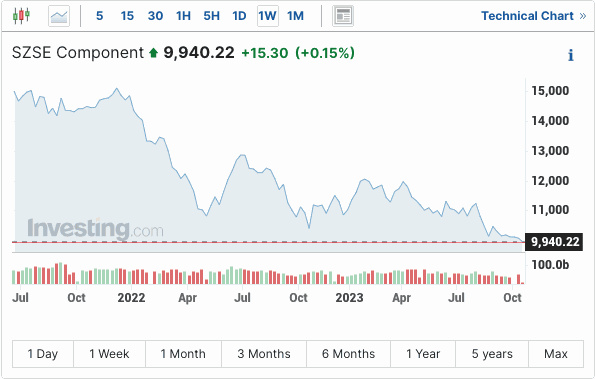Open the Technical Chart link
Screen dimensions: 595x379
534,16
